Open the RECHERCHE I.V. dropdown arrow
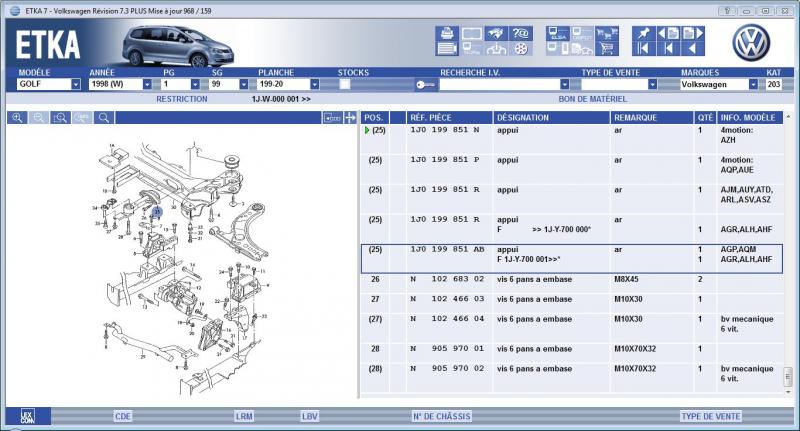 pyautogui.click(x=564, y=85)
